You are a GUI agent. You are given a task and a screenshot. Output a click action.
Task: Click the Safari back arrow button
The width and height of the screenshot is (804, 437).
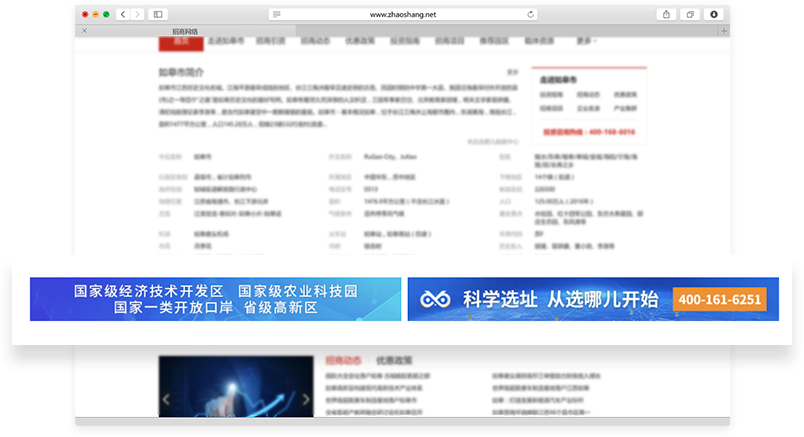123,15
